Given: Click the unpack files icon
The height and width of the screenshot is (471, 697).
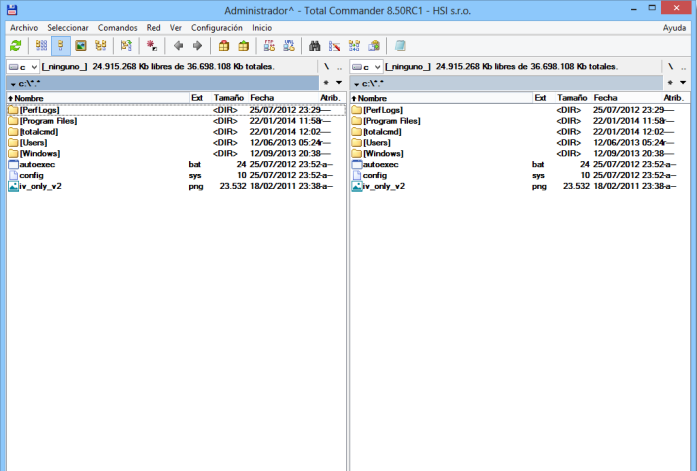Looking at the screenshot, I should [243, 46].
